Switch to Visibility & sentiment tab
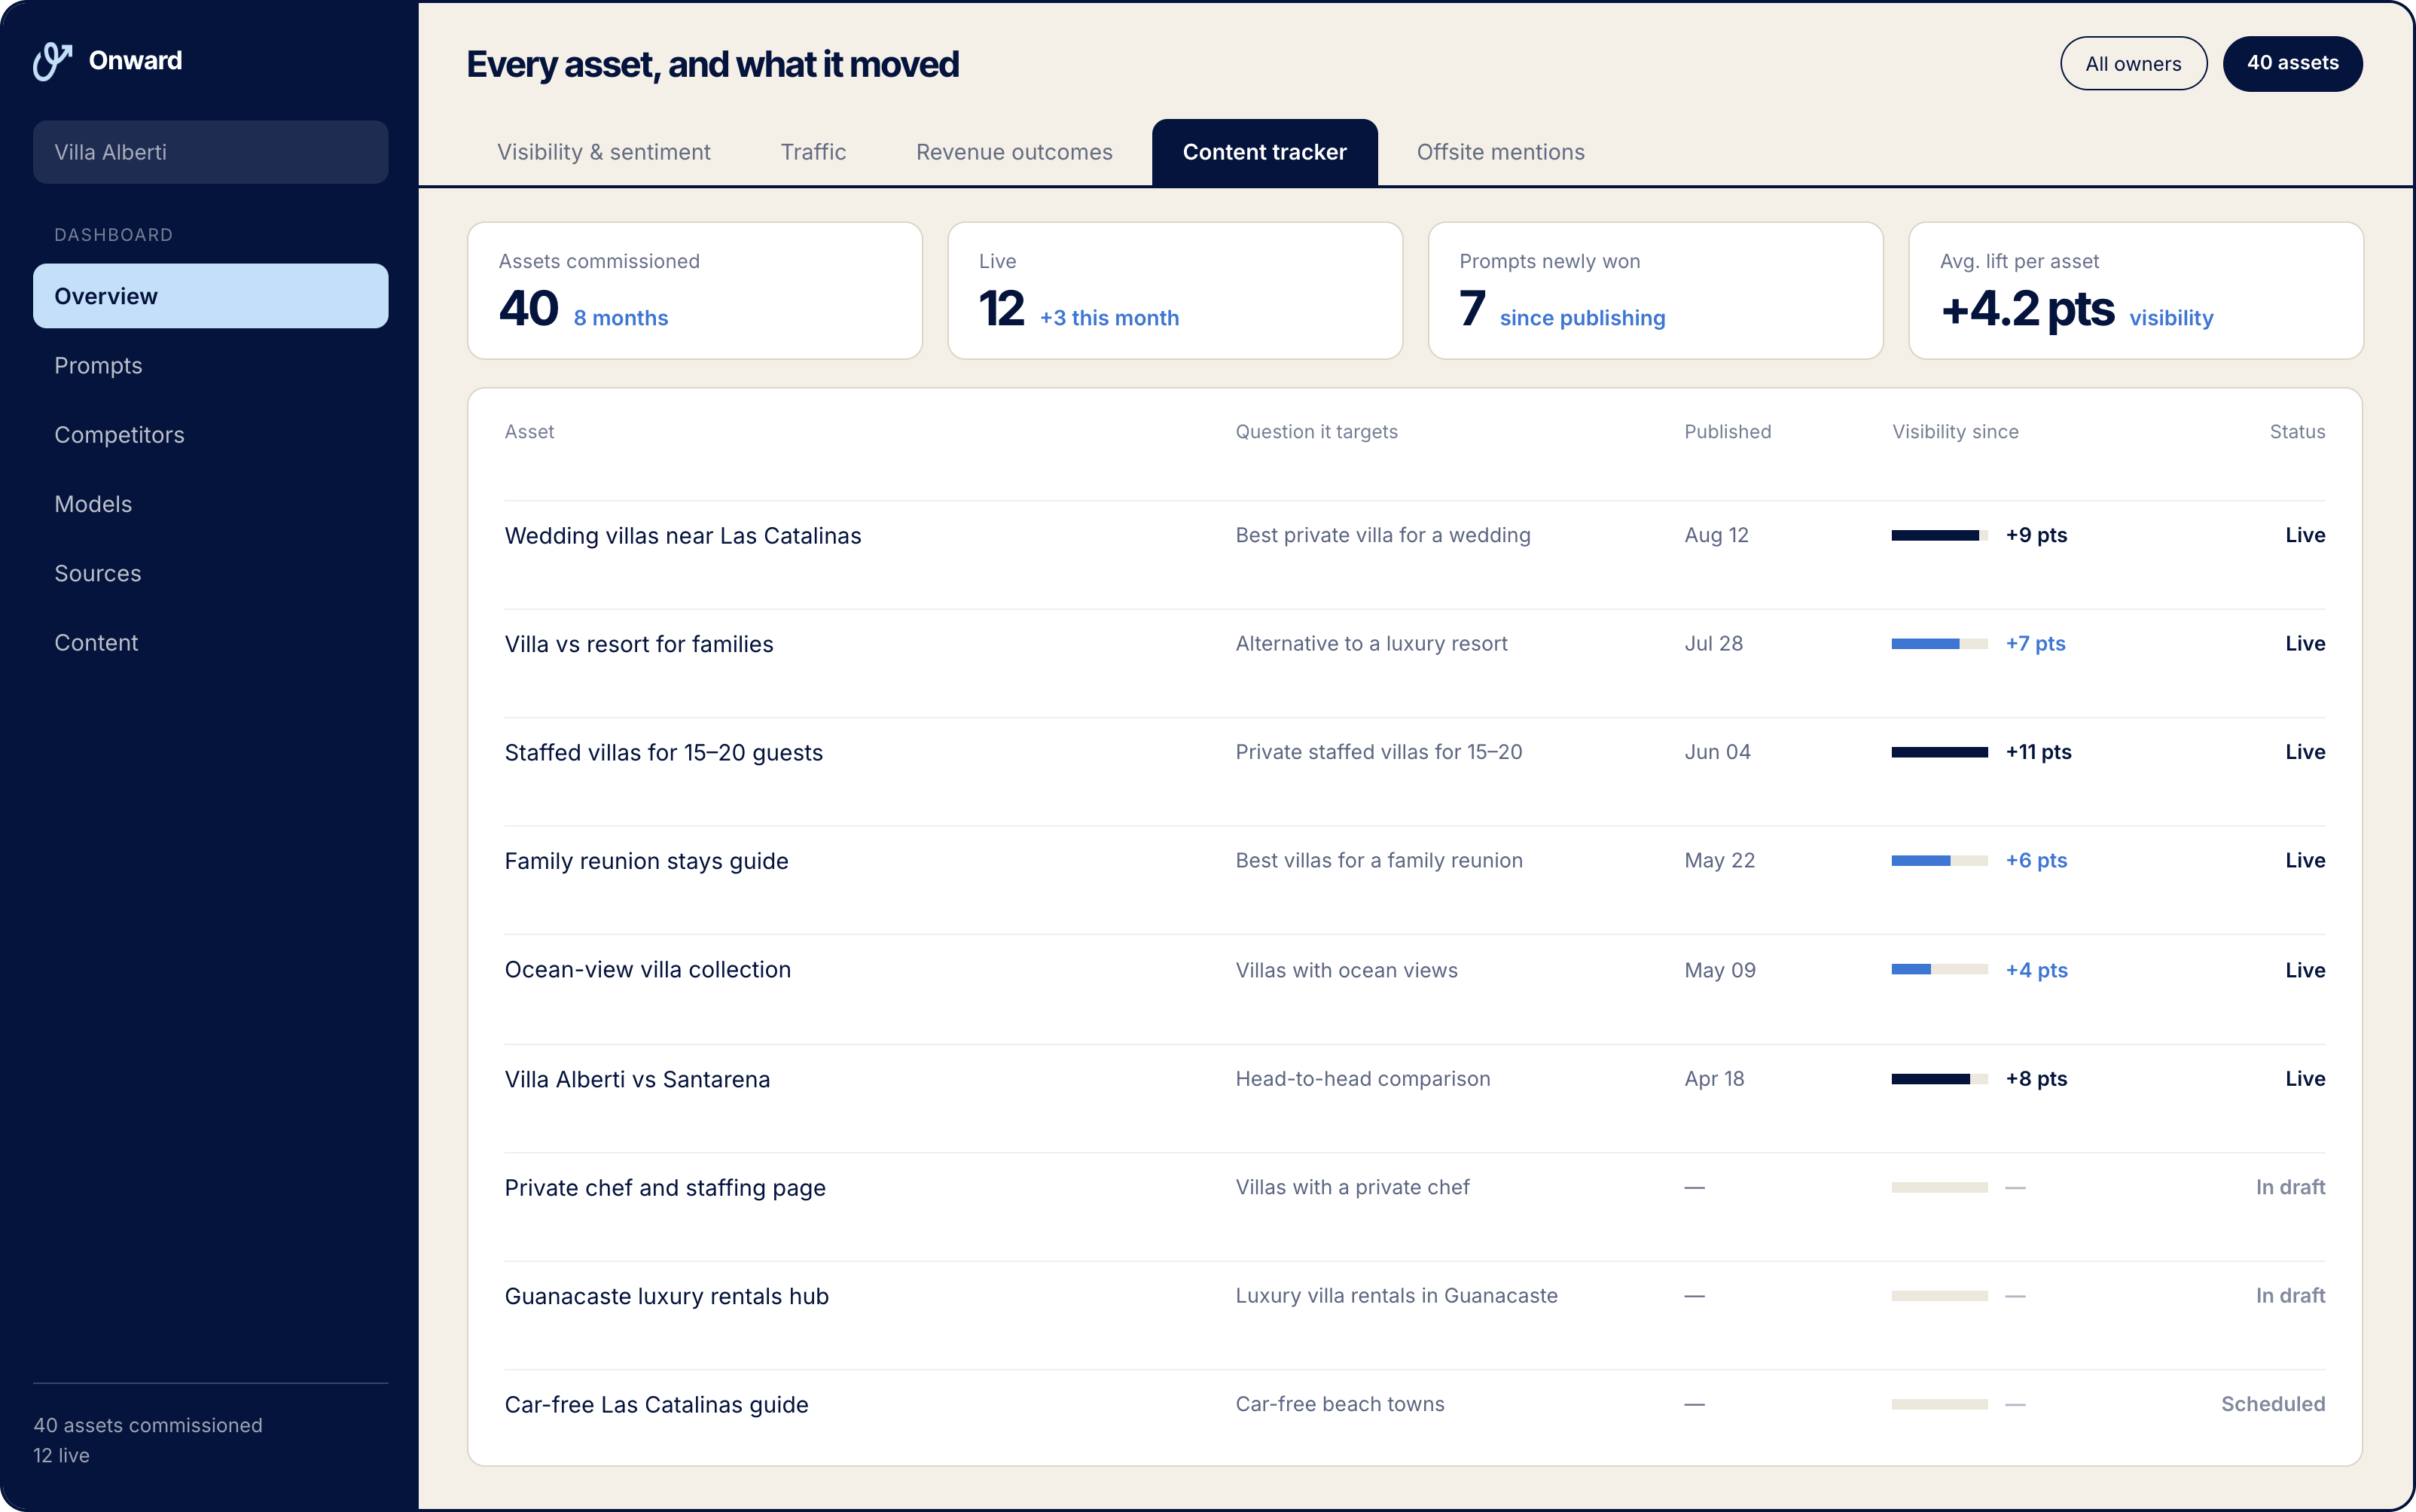 tap(603, 152)
